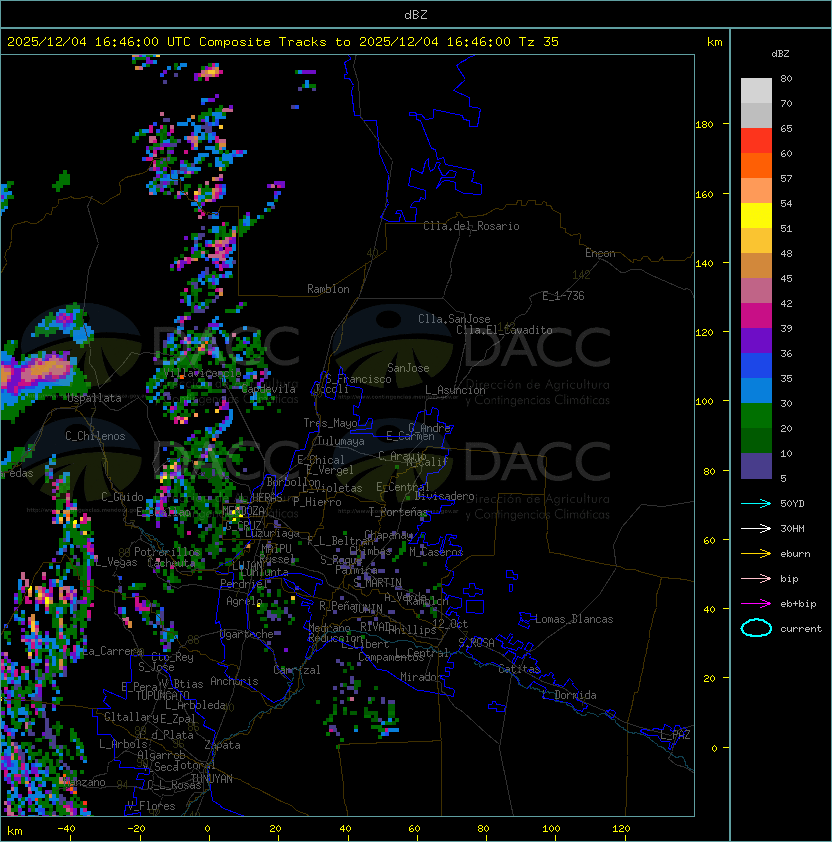Click the 'E_1-736' place label
The height and width of the screenshot is (842, 832).
coord(563,296)
